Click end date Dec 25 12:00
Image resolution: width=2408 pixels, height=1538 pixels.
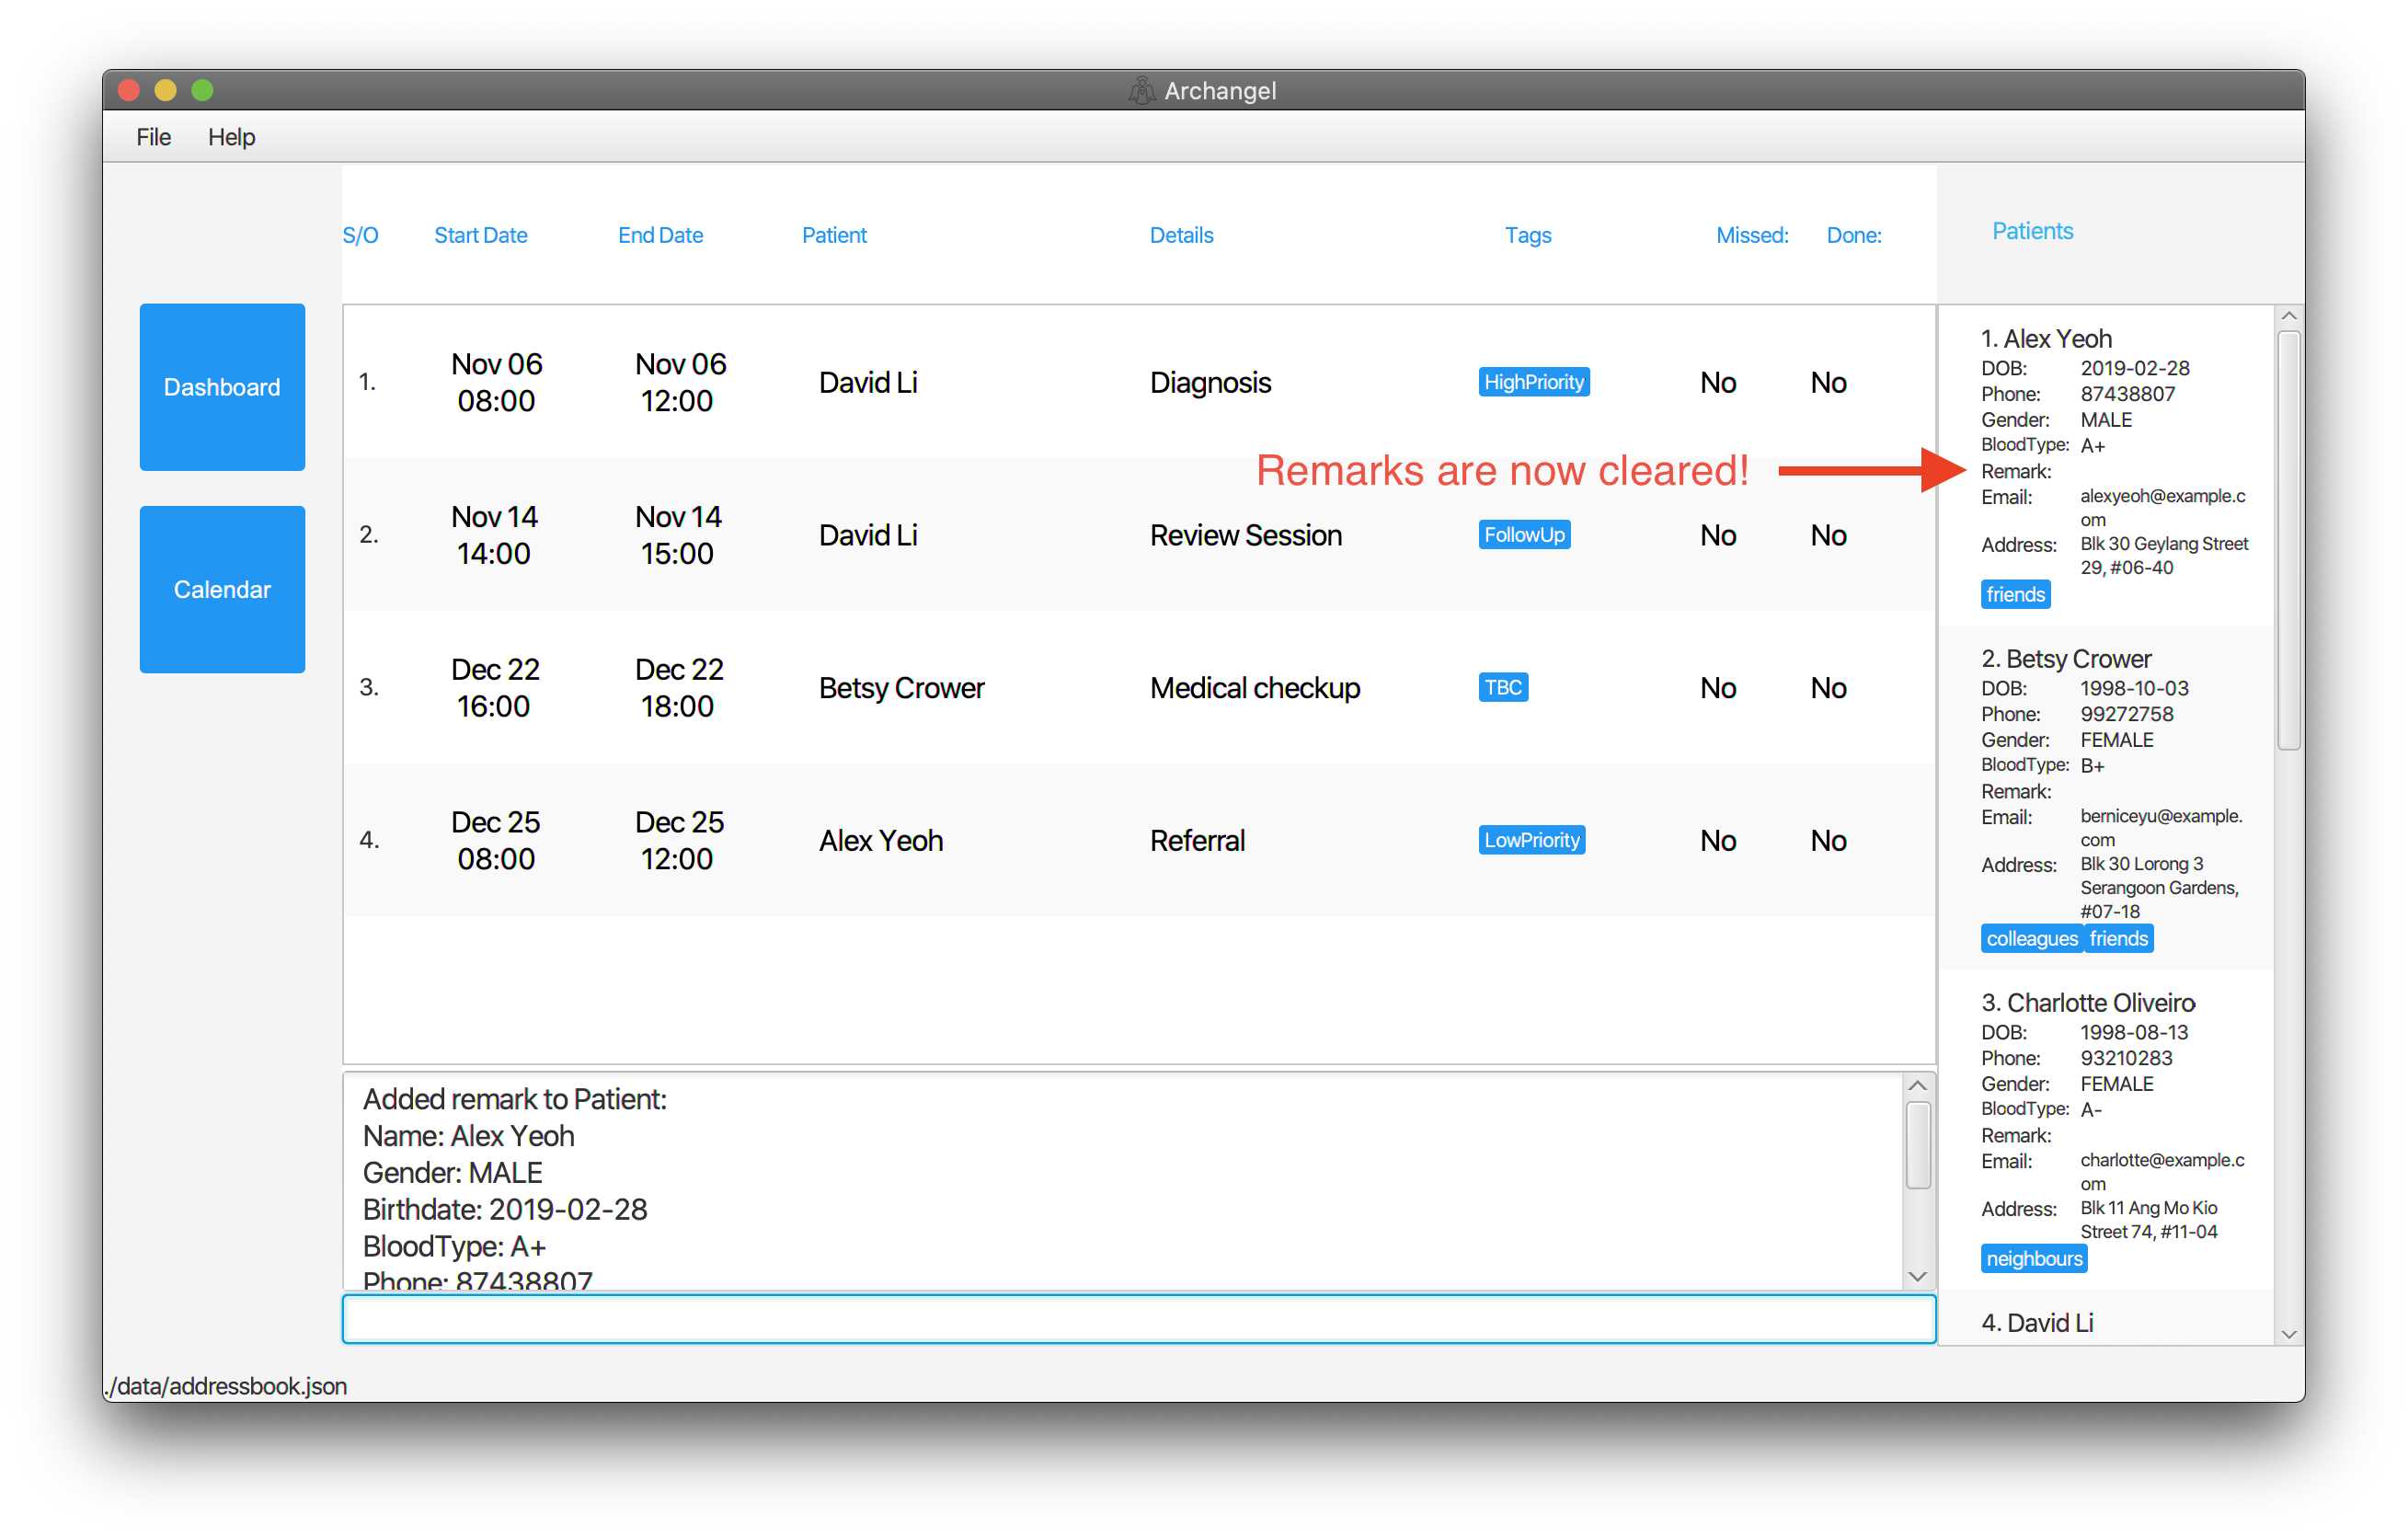pyautogui.click(x=679, y=841)
